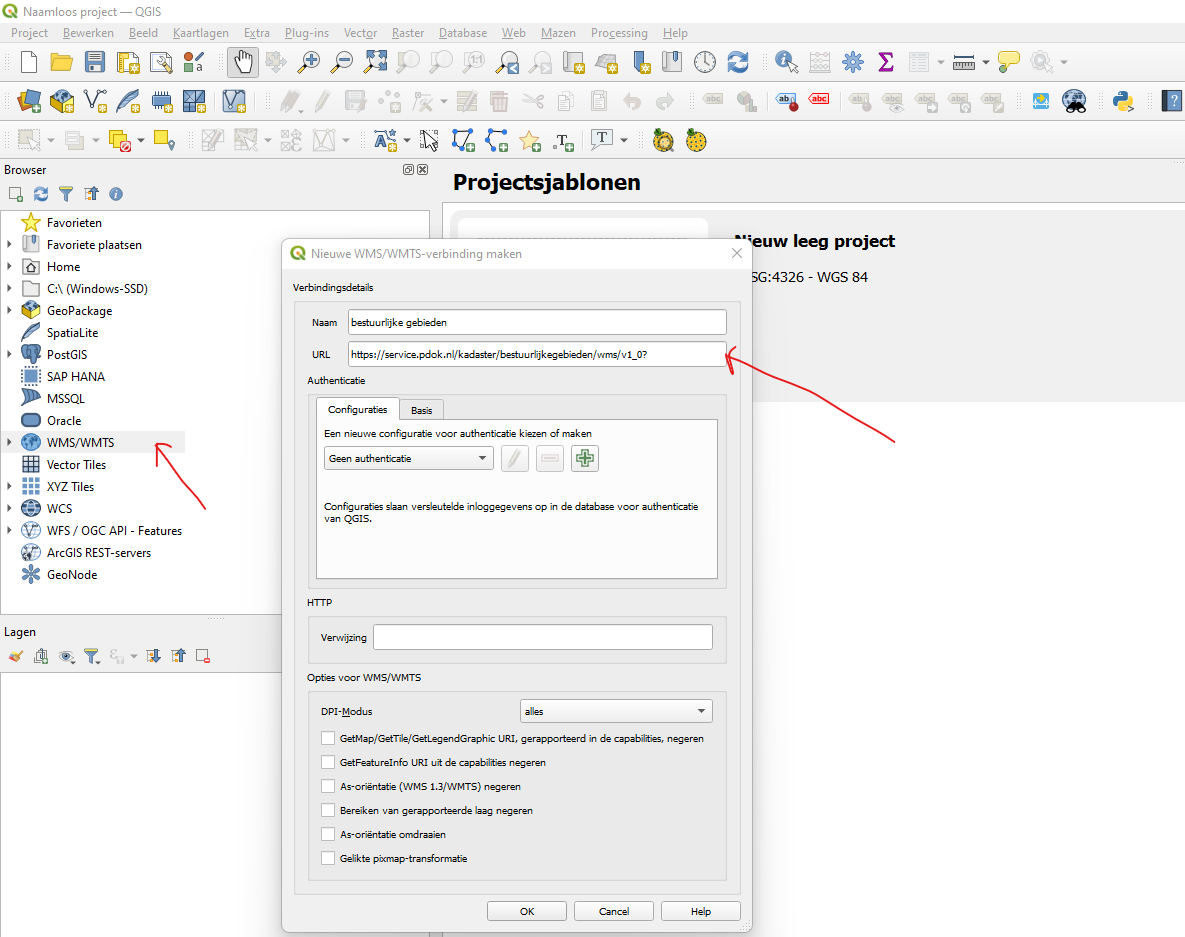Click the Zoom Full extent icon

pyautogui.click(x=375, y=62)
